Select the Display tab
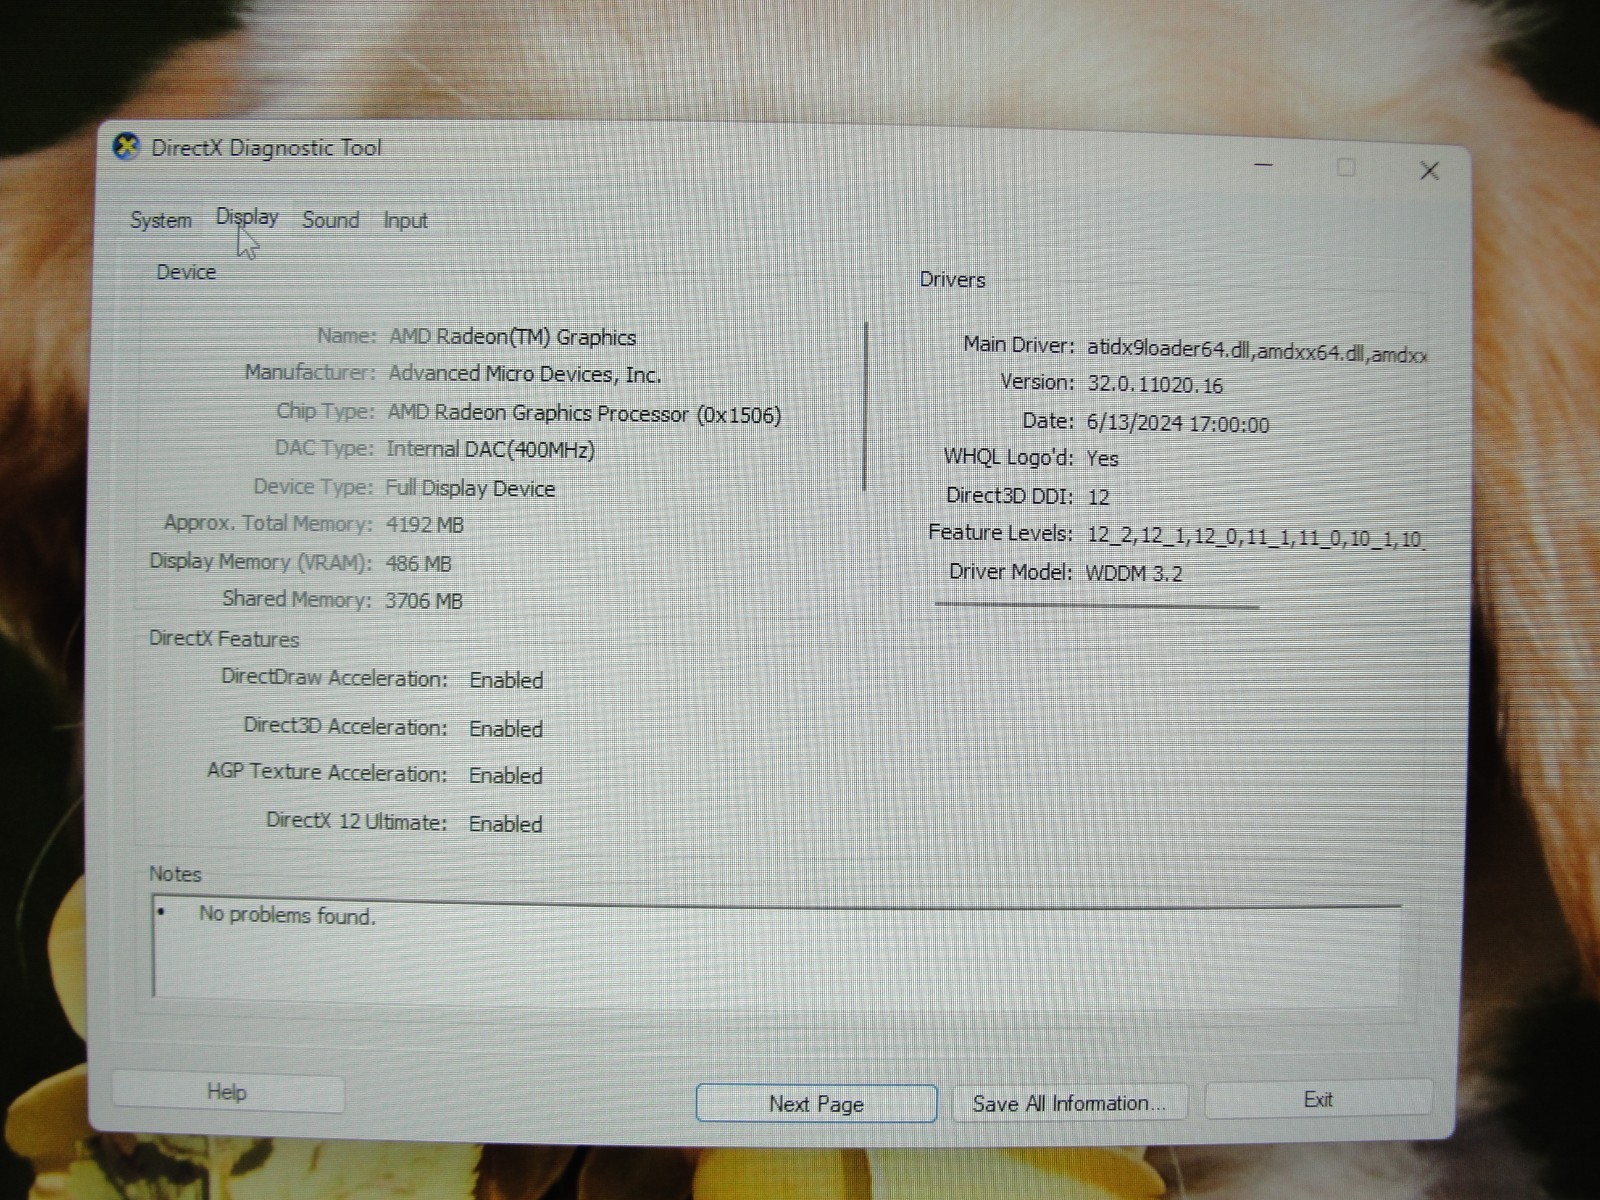 pos(247,217)
